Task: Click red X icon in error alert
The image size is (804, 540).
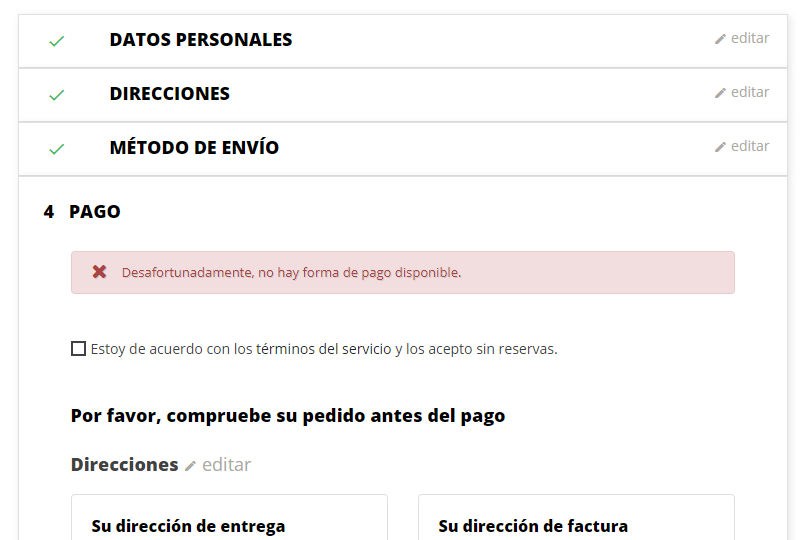Action: point(99,272)
